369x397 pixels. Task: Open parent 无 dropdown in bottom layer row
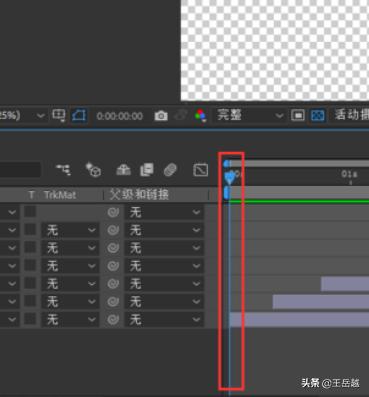tap(164, 319)
